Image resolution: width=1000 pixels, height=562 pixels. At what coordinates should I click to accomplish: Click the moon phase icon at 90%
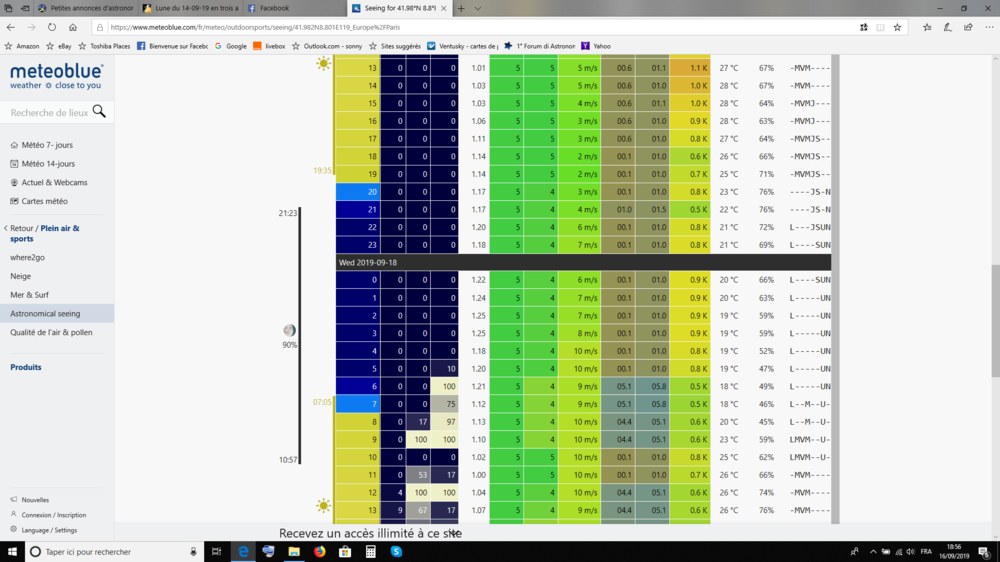coord(290,330)
